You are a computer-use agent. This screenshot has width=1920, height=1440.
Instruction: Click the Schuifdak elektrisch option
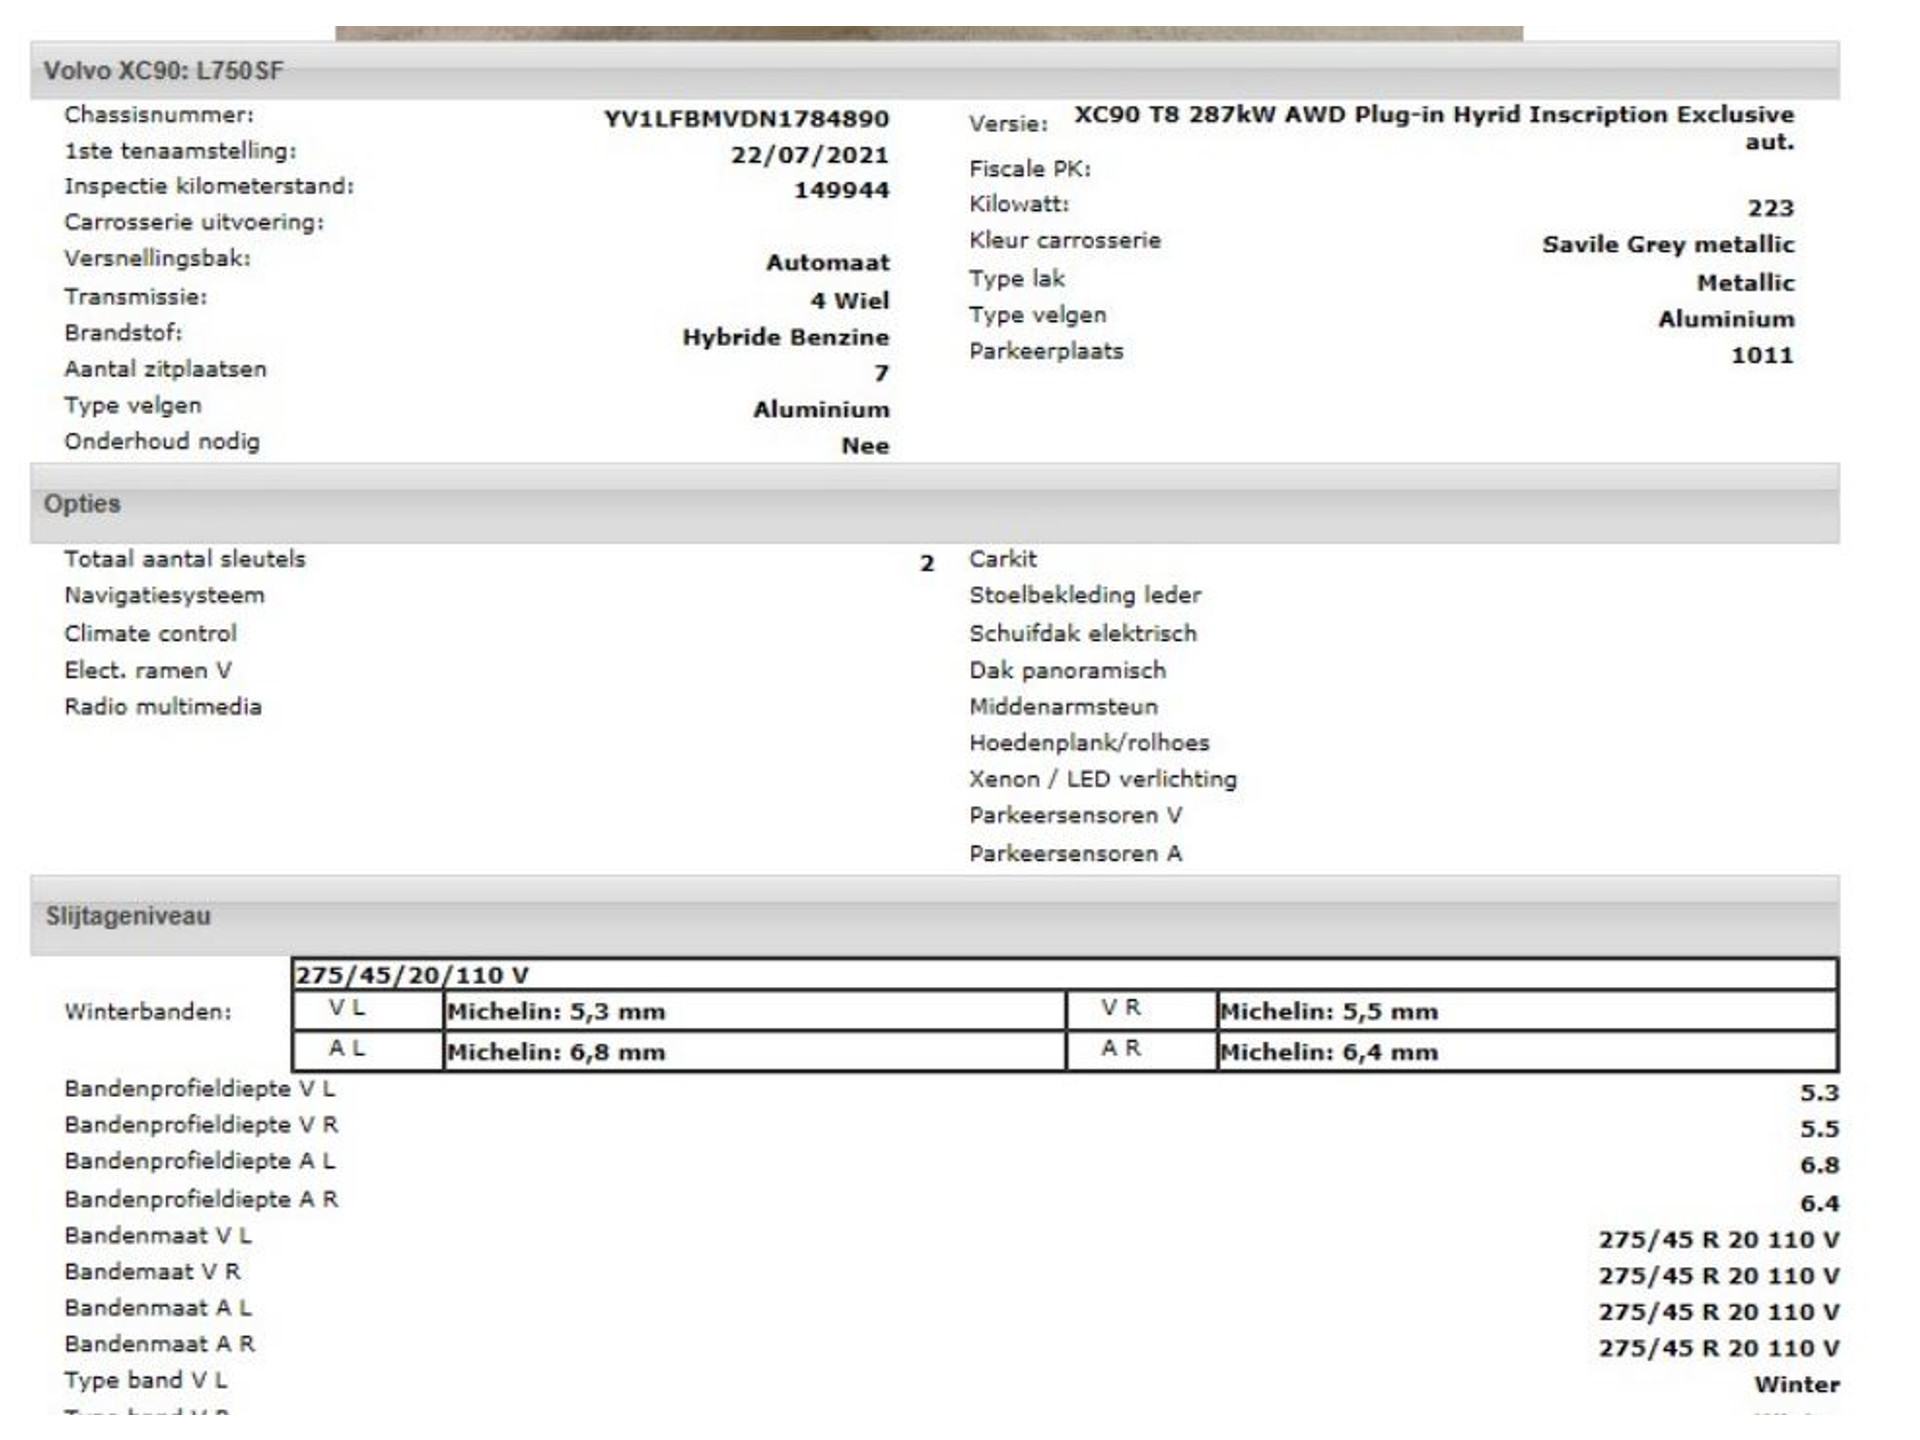[x=1083, y=634]
